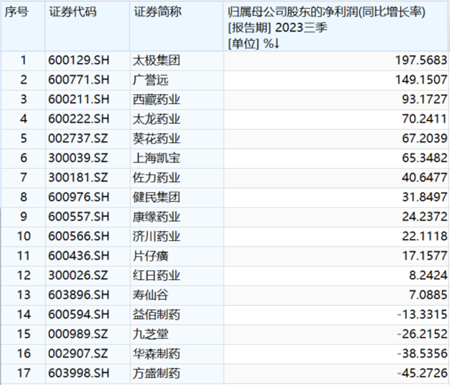Click the name 华森制药
Image resolution: width=450 pixels, height=385 pixels.
[x=156, y=354]
